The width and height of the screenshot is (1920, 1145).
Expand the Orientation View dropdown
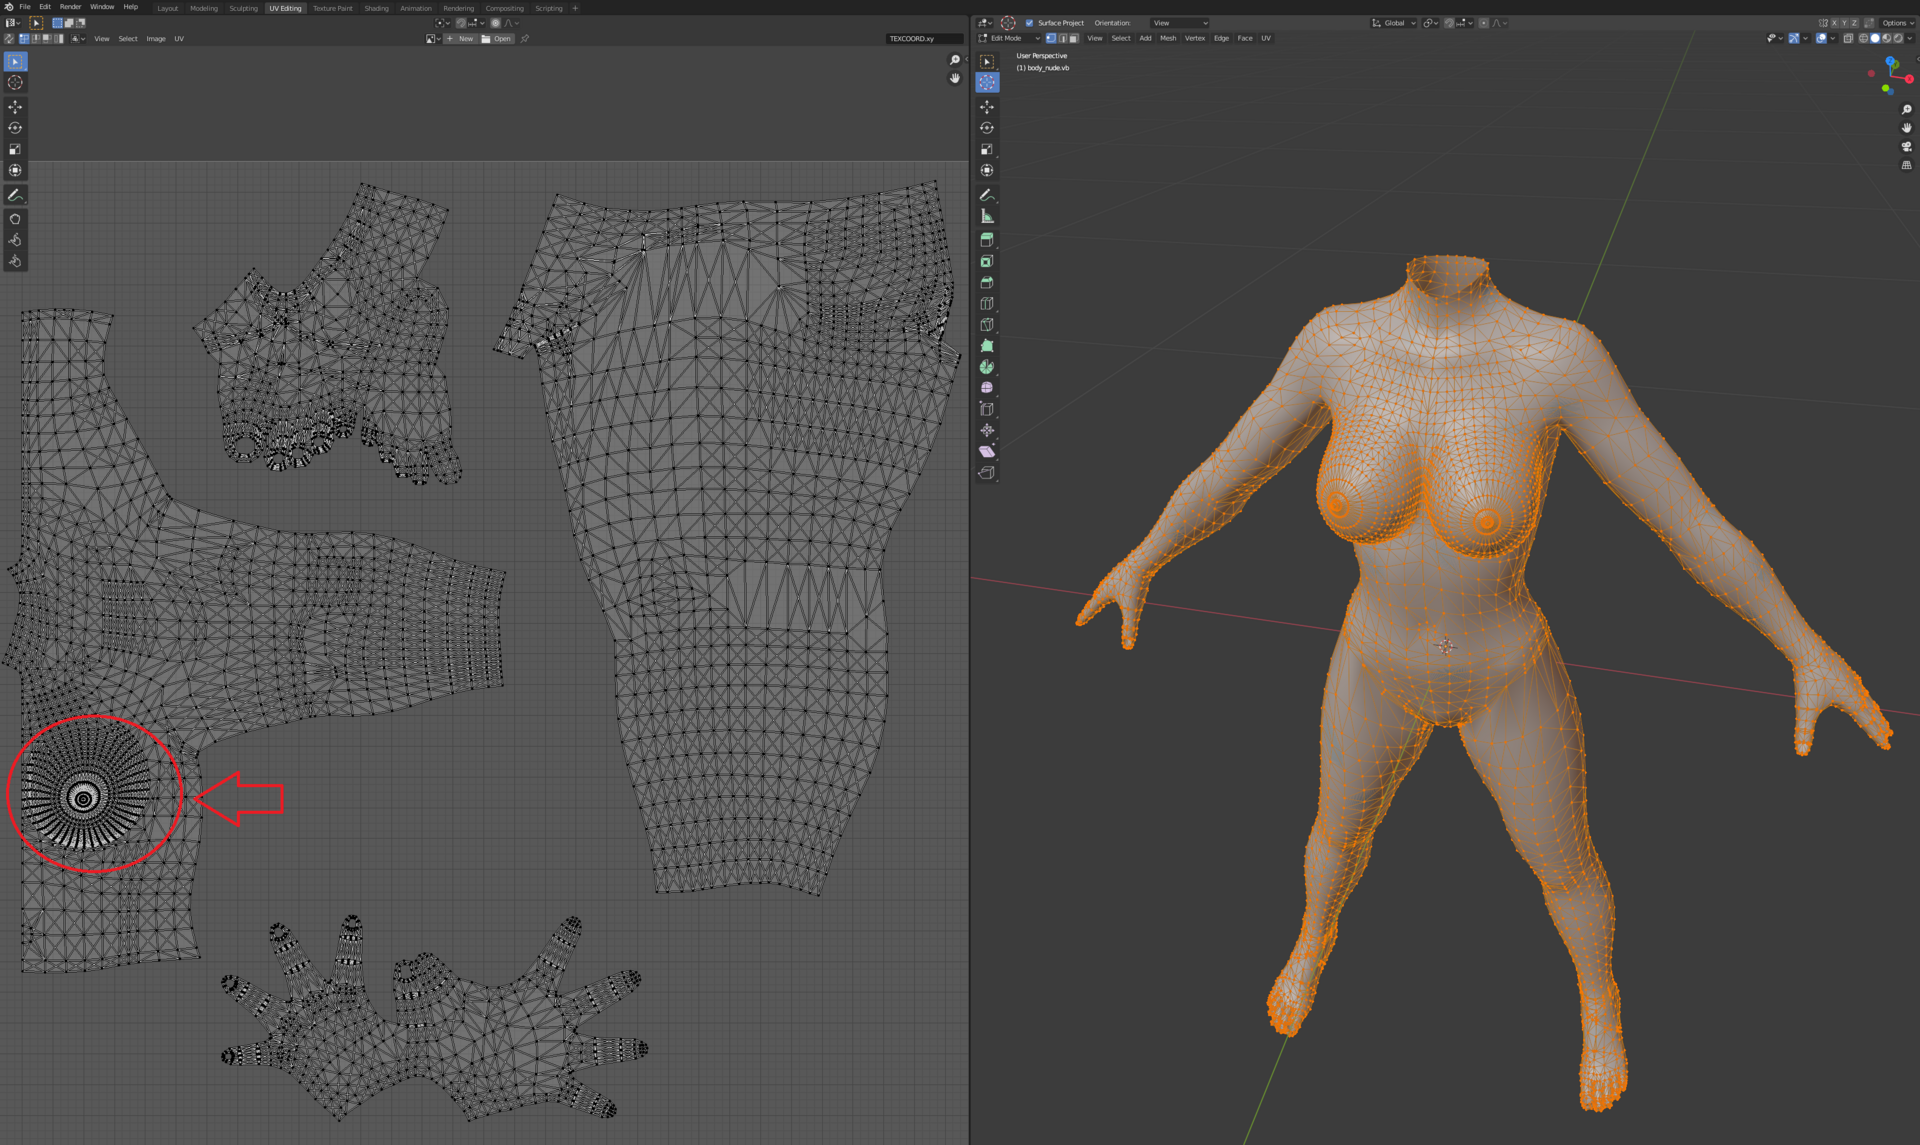coord(1180,23)
